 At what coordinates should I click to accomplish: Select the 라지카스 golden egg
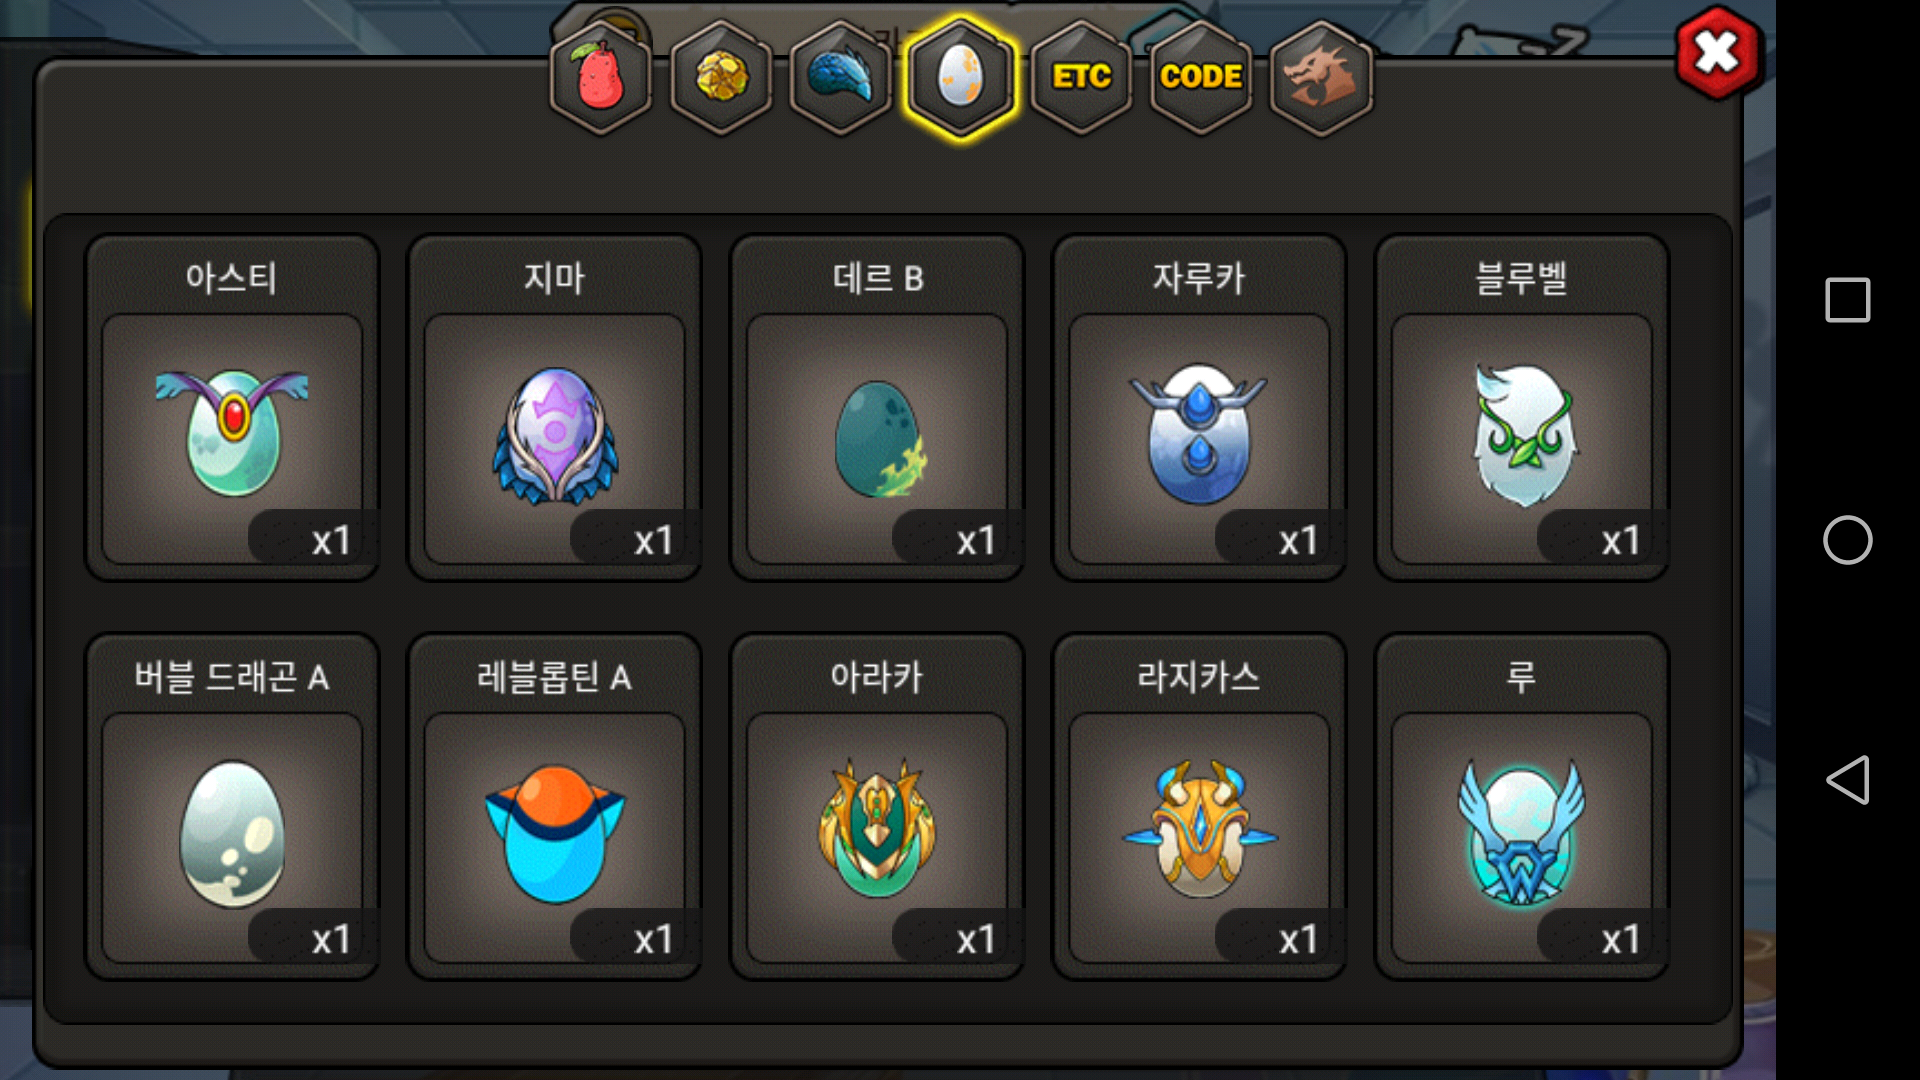(1199, 806)
